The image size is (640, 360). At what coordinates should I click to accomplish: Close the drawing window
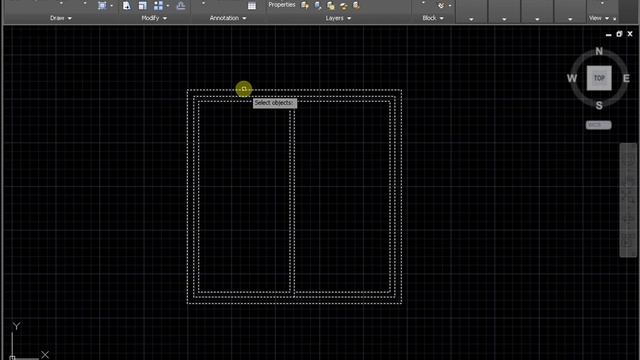[x=630, y=34]
